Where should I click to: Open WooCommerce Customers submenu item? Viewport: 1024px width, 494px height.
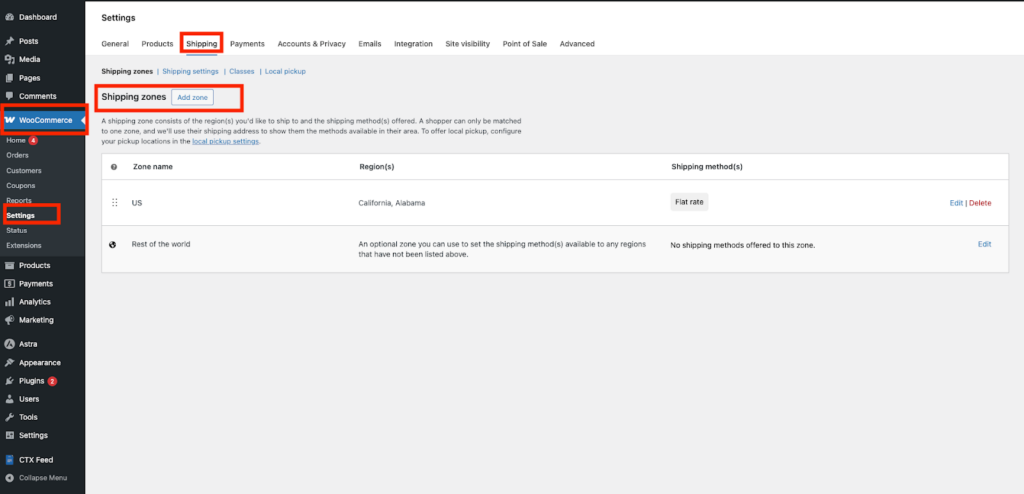click(24, 171)
